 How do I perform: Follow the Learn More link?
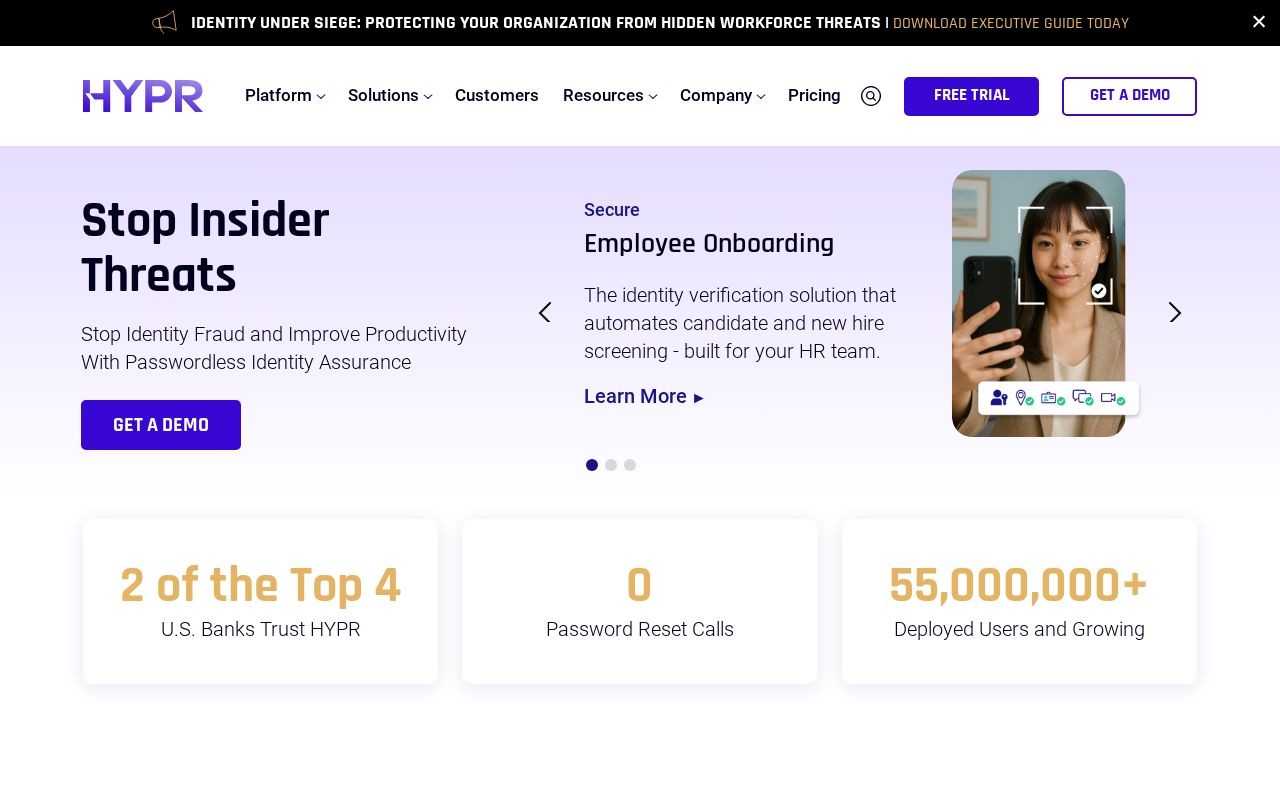644,397
